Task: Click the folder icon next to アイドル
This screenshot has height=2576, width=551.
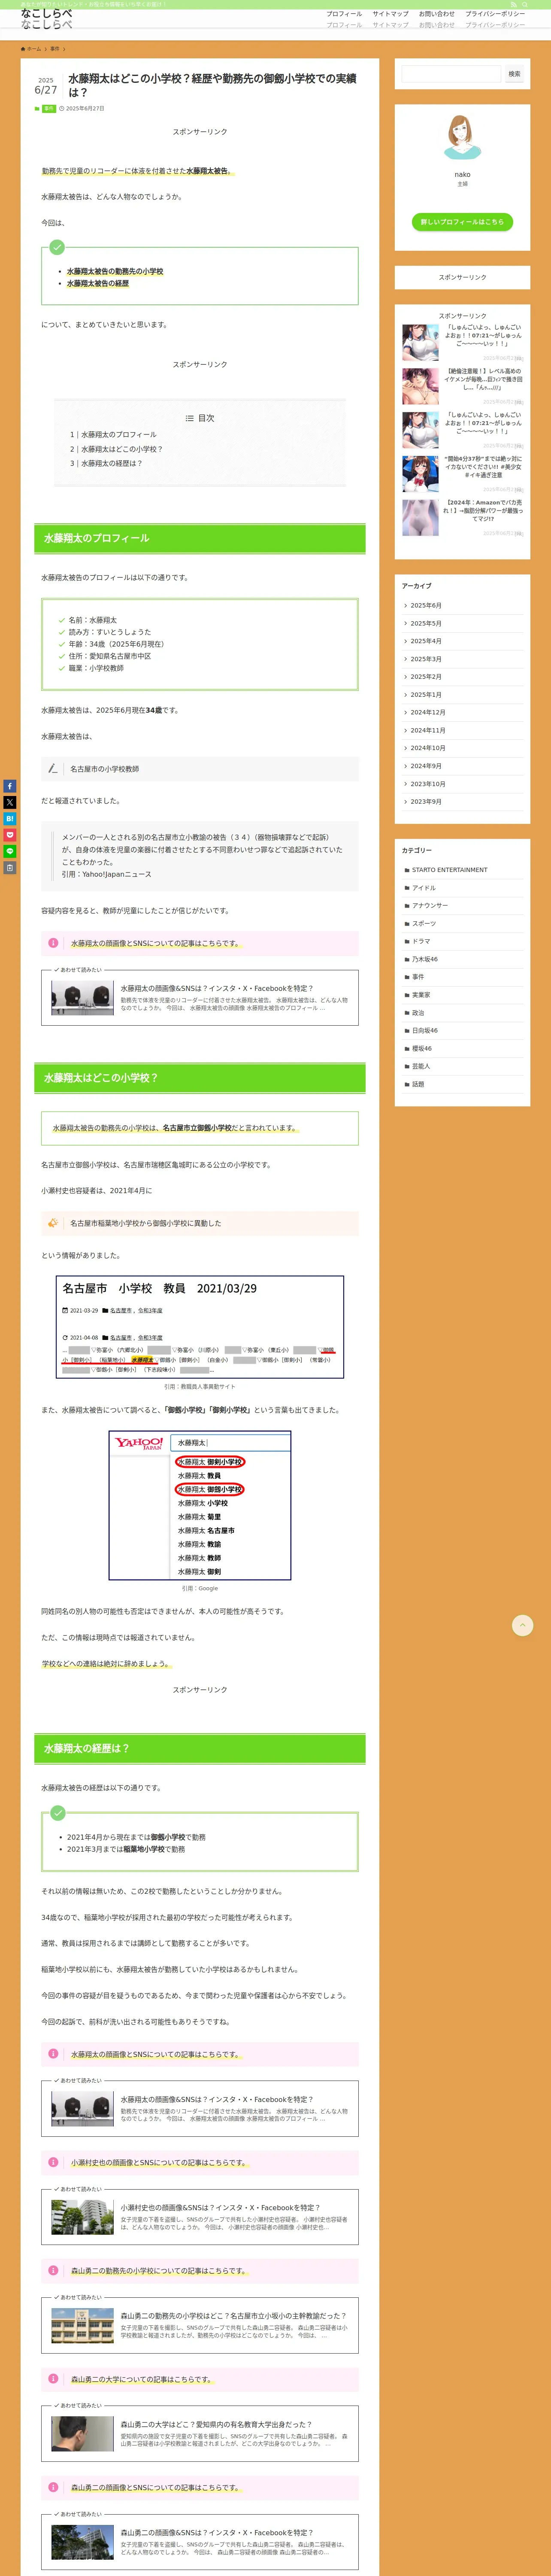Action: tap(407, 888)
